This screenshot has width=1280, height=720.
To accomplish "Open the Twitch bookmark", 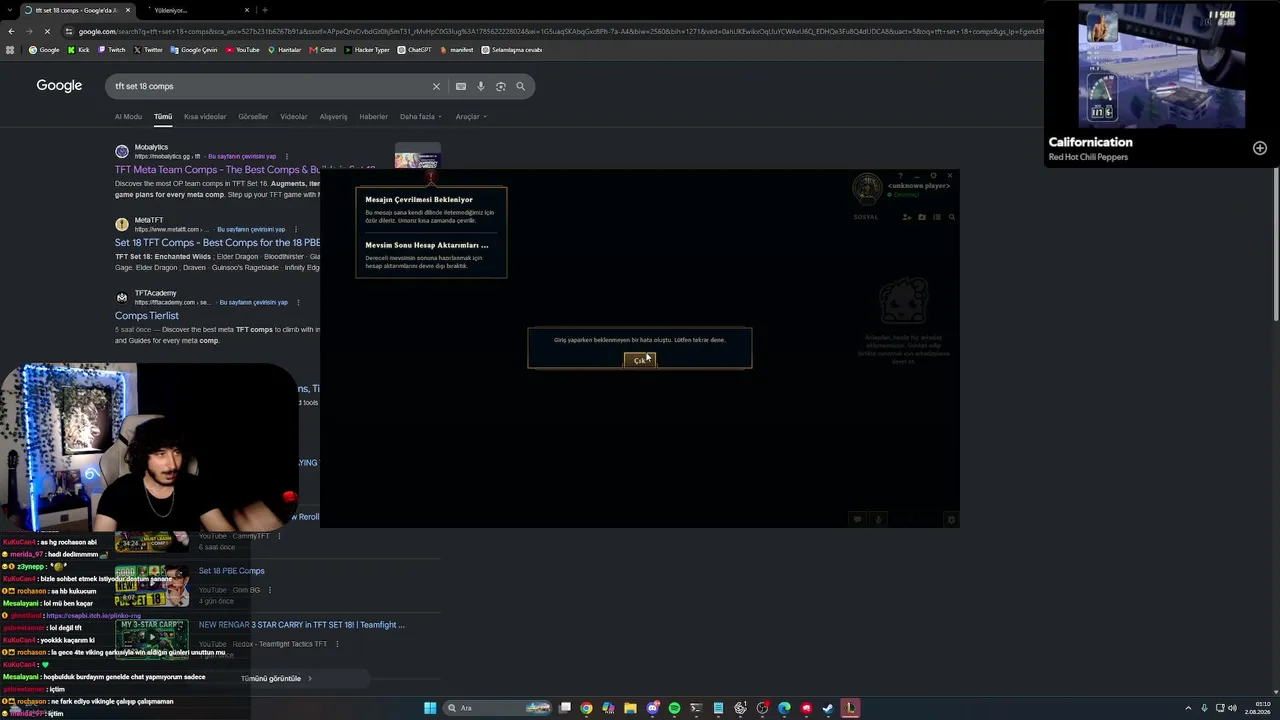I will pyautogui.click(x=111, y=50).
